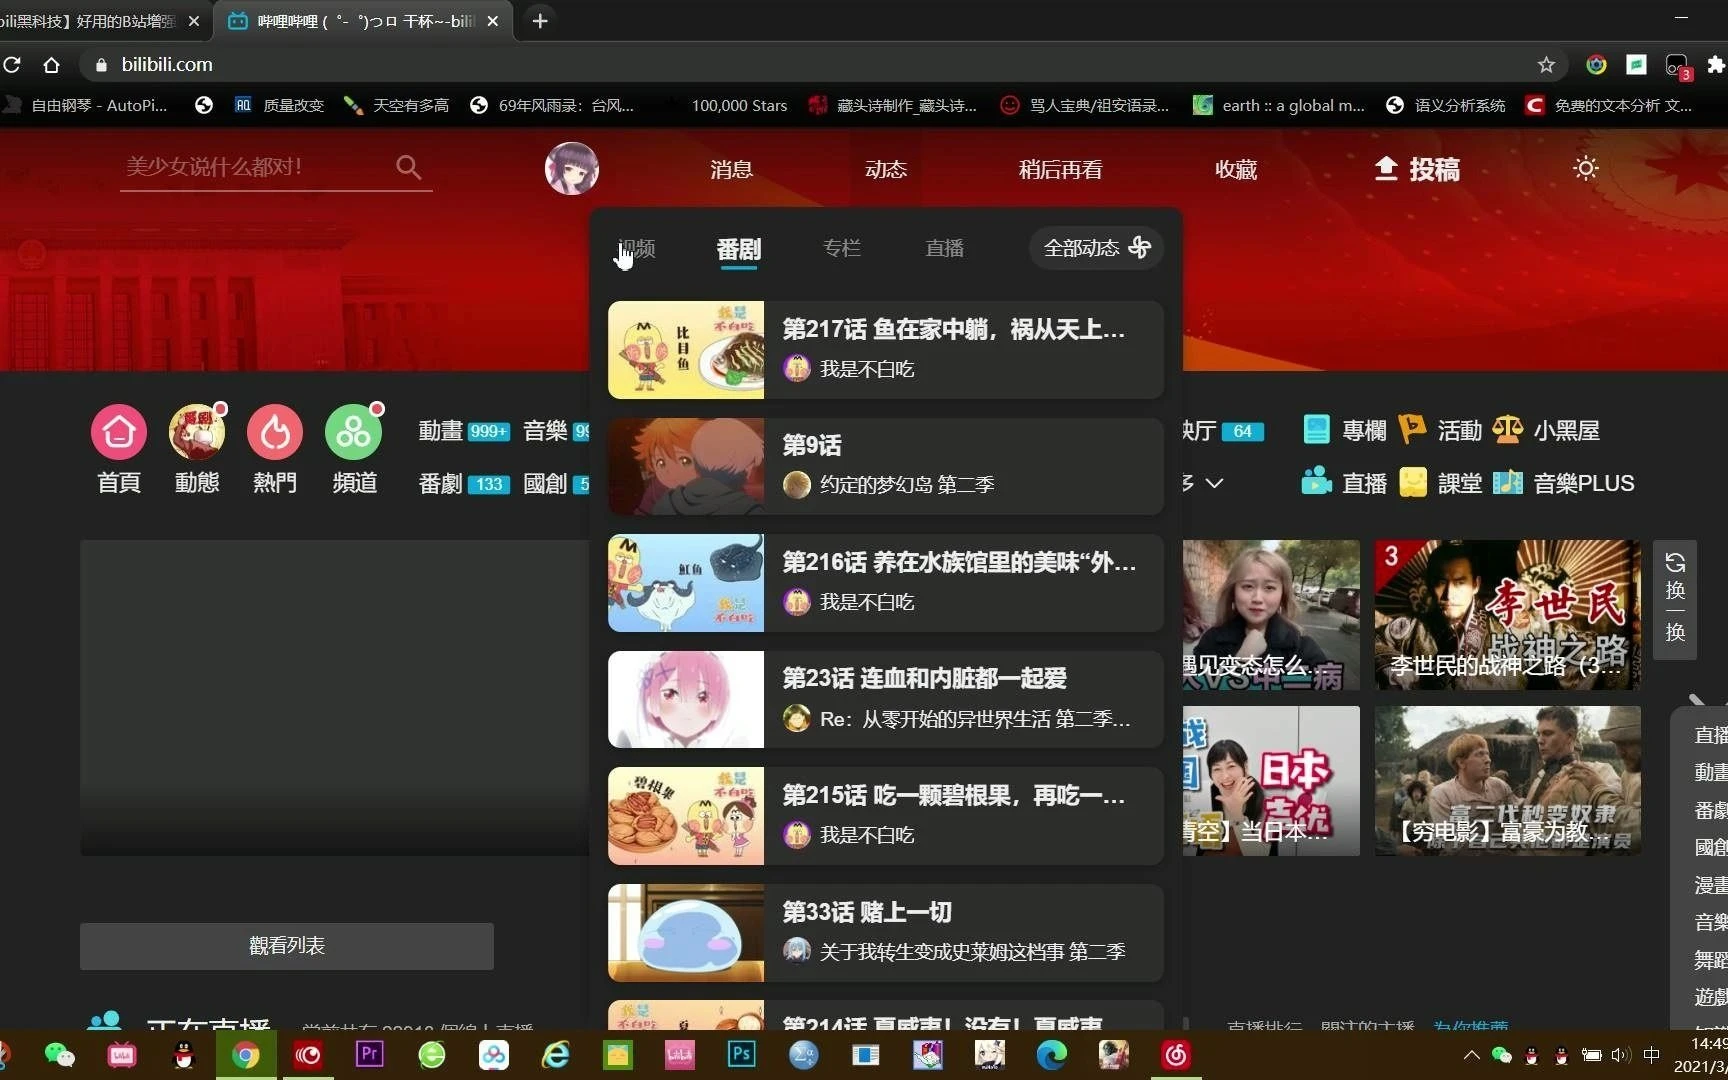Open Chrome in taskbar
The width and height of the screenshot is (1728, 1080).
tap(246, 1055)
